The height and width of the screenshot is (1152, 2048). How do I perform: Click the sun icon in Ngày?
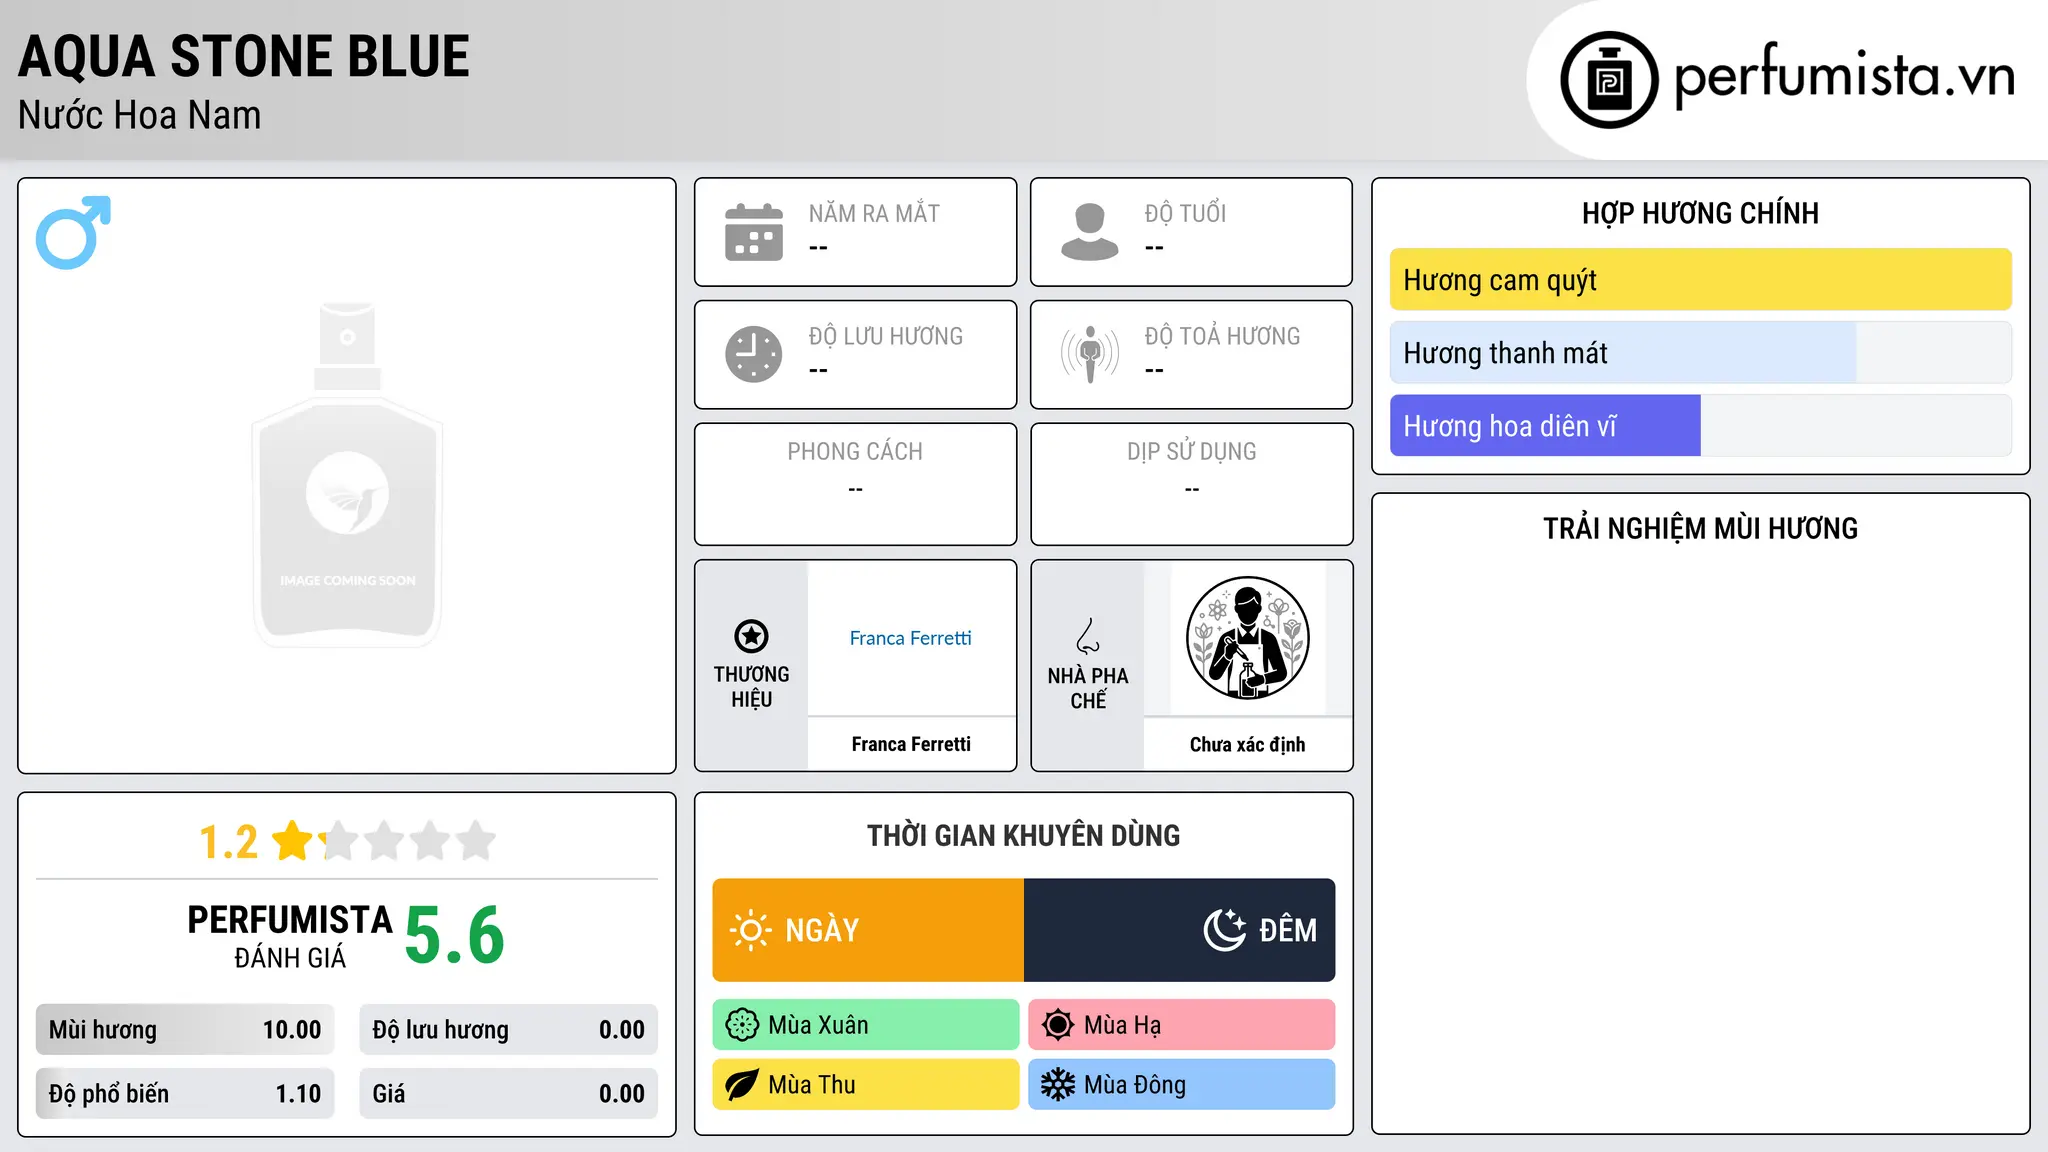coord(751,930)
